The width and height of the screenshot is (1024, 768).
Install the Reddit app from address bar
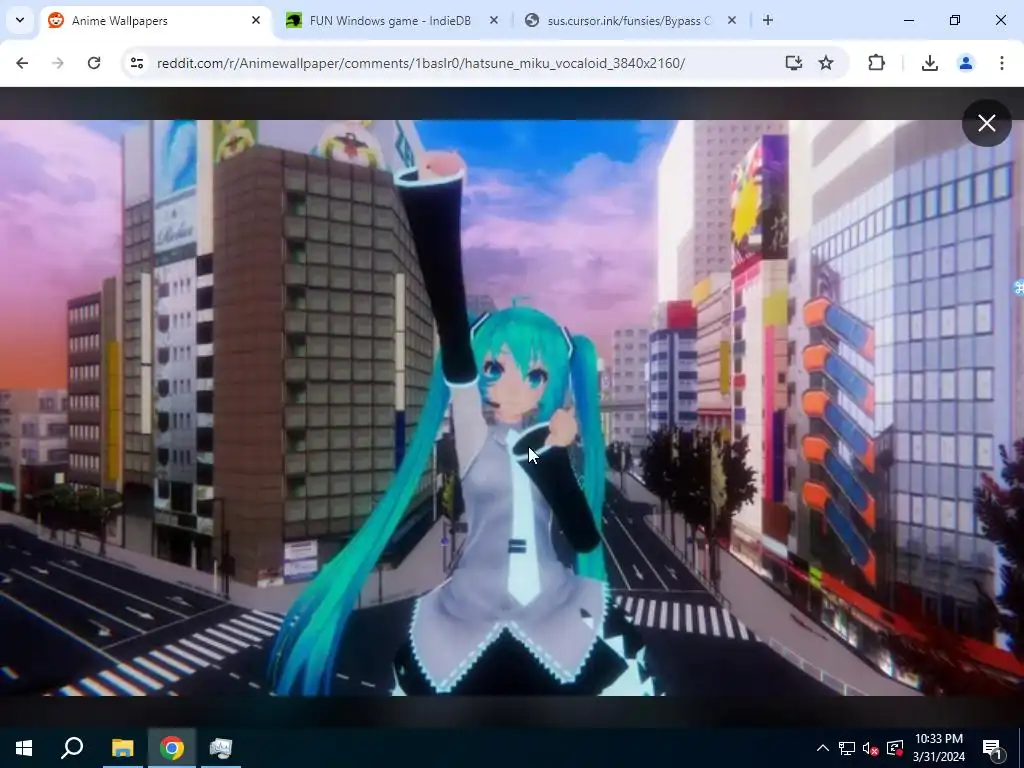pos(793,63)
